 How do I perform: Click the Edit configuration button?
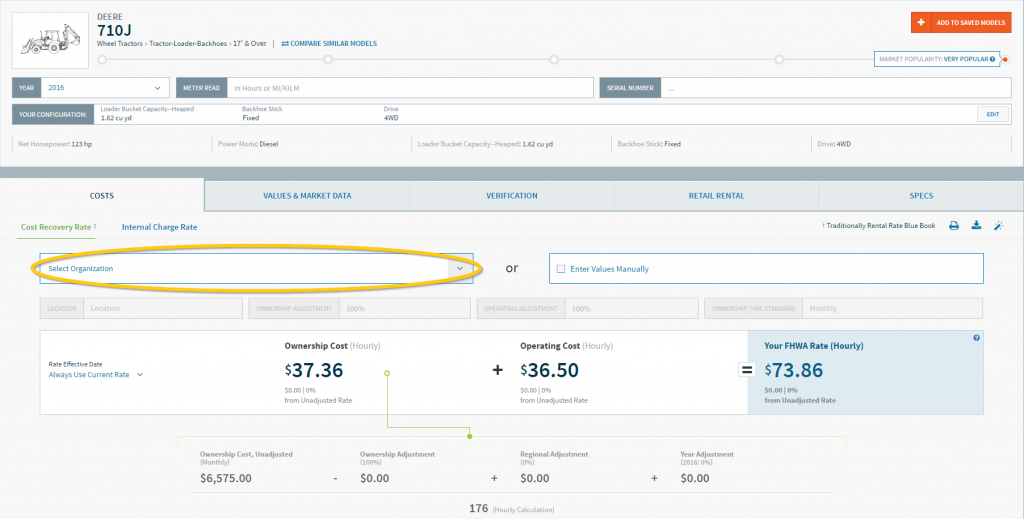coord(993,114)
